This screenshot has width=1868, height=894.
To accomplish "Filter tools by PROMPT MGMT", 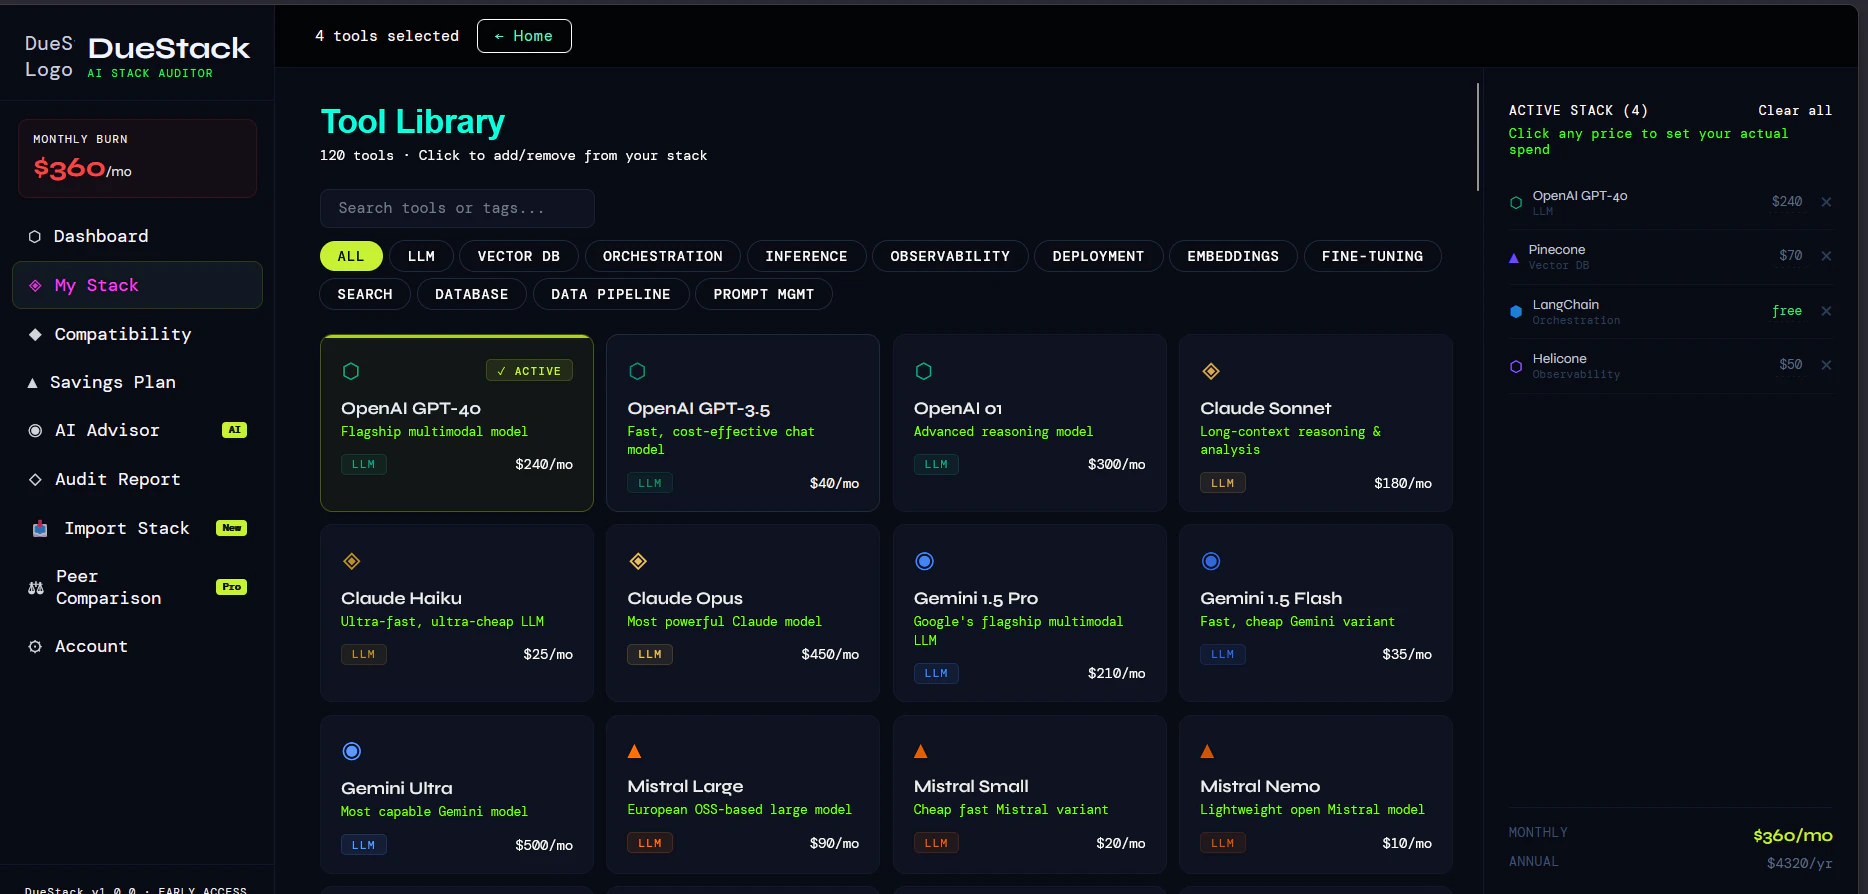I will [764, 294].
